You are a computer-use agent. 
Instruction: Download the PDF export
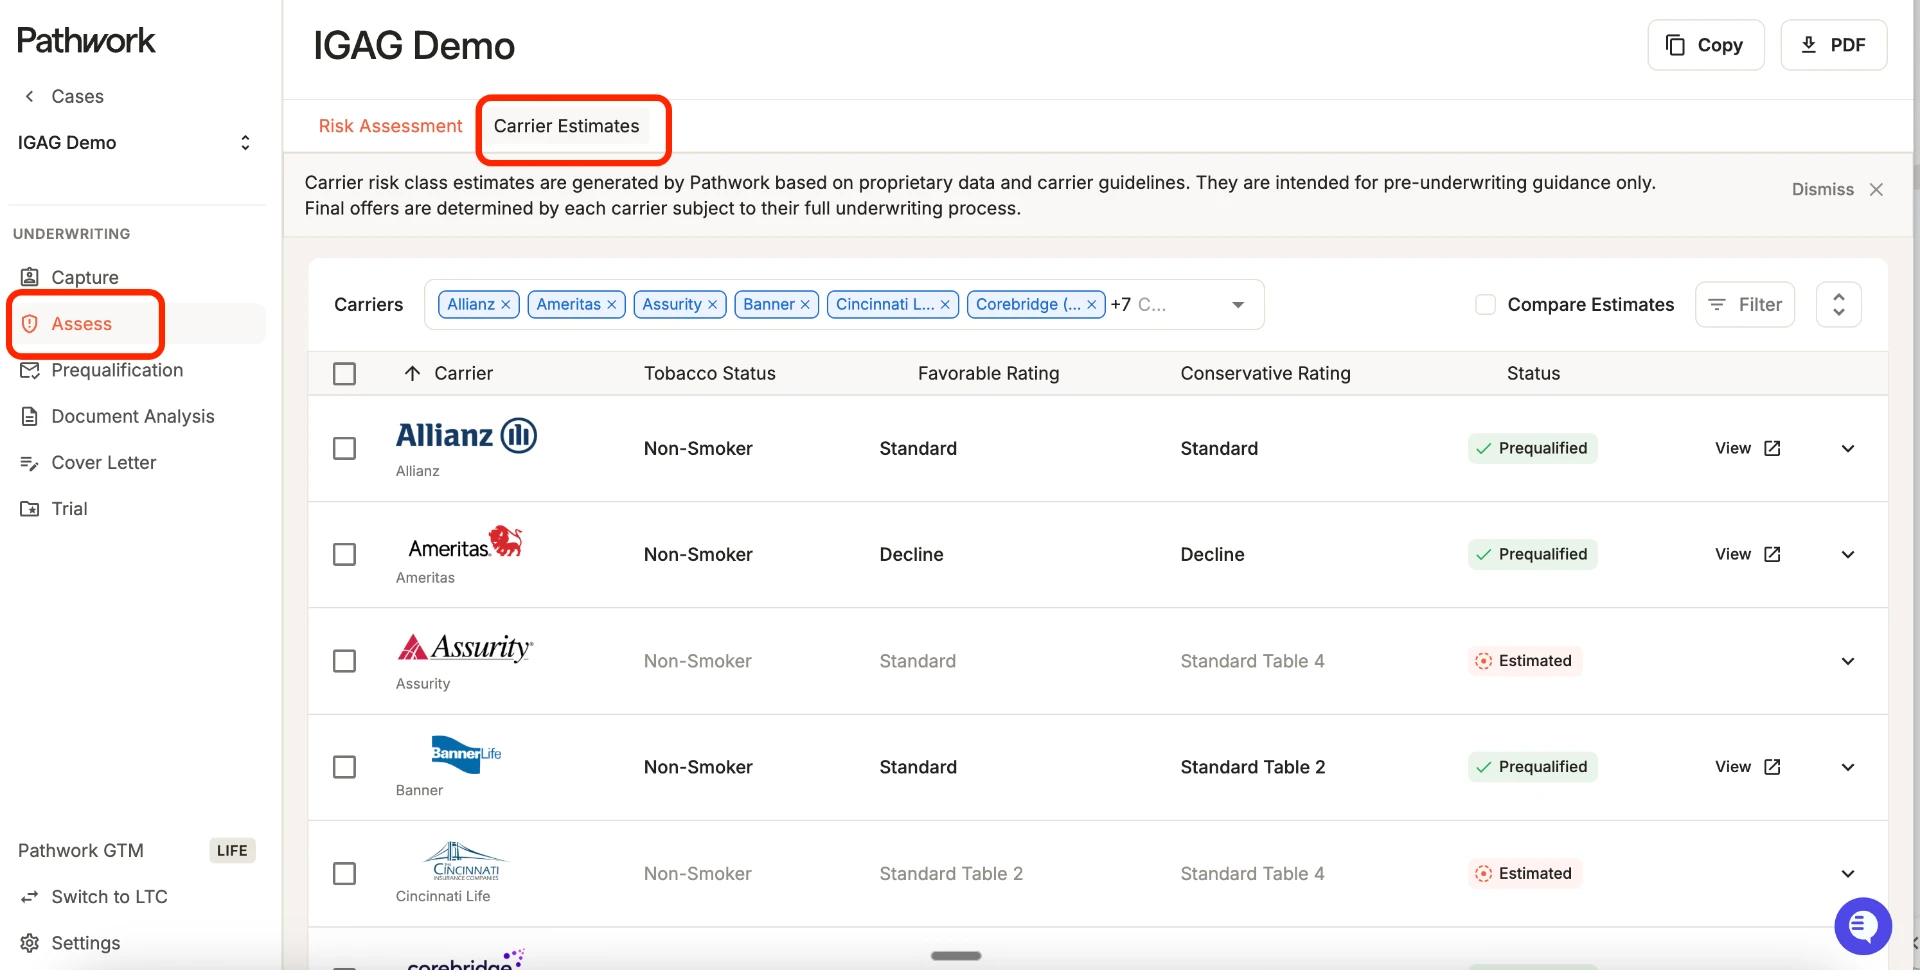click(1833, 45)
